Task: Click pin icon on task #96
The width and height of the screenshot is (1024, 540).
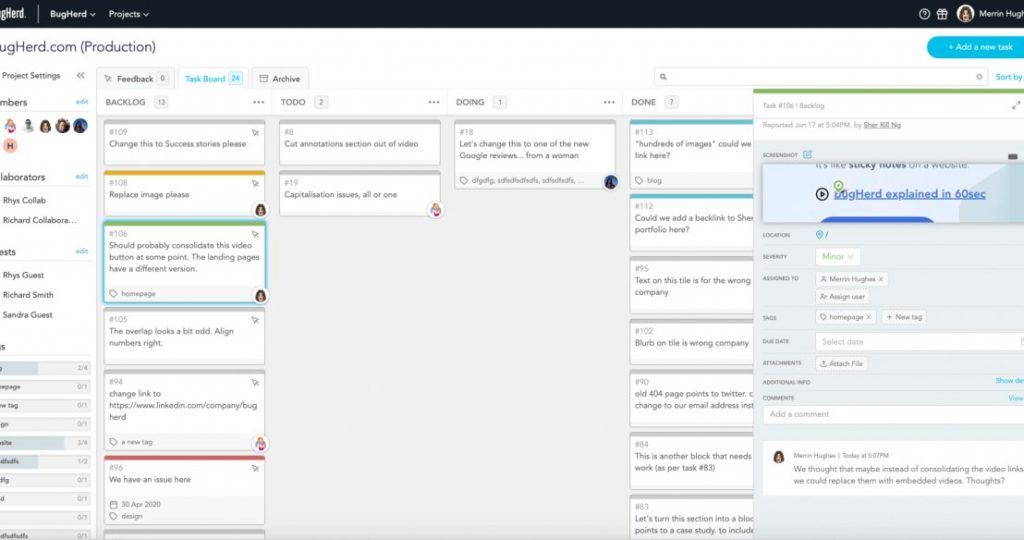Action: 255,468
